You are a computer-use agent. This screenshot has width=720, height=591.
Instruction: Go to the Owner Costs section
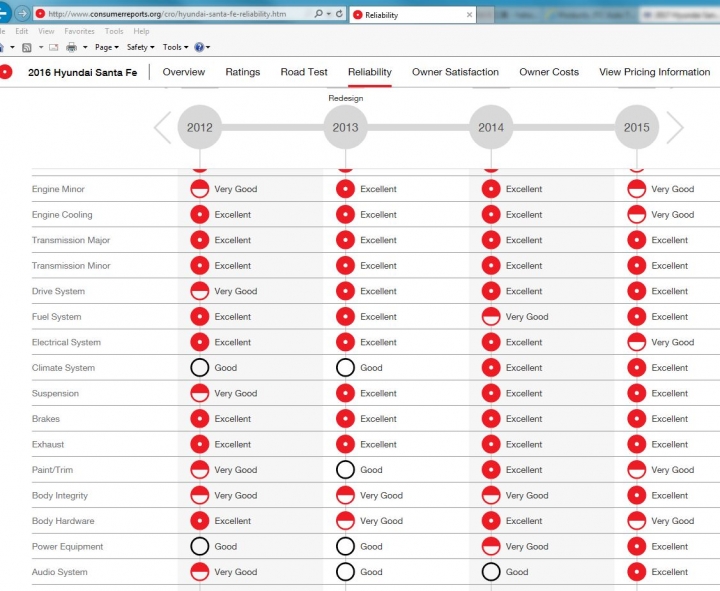[549, 72]
